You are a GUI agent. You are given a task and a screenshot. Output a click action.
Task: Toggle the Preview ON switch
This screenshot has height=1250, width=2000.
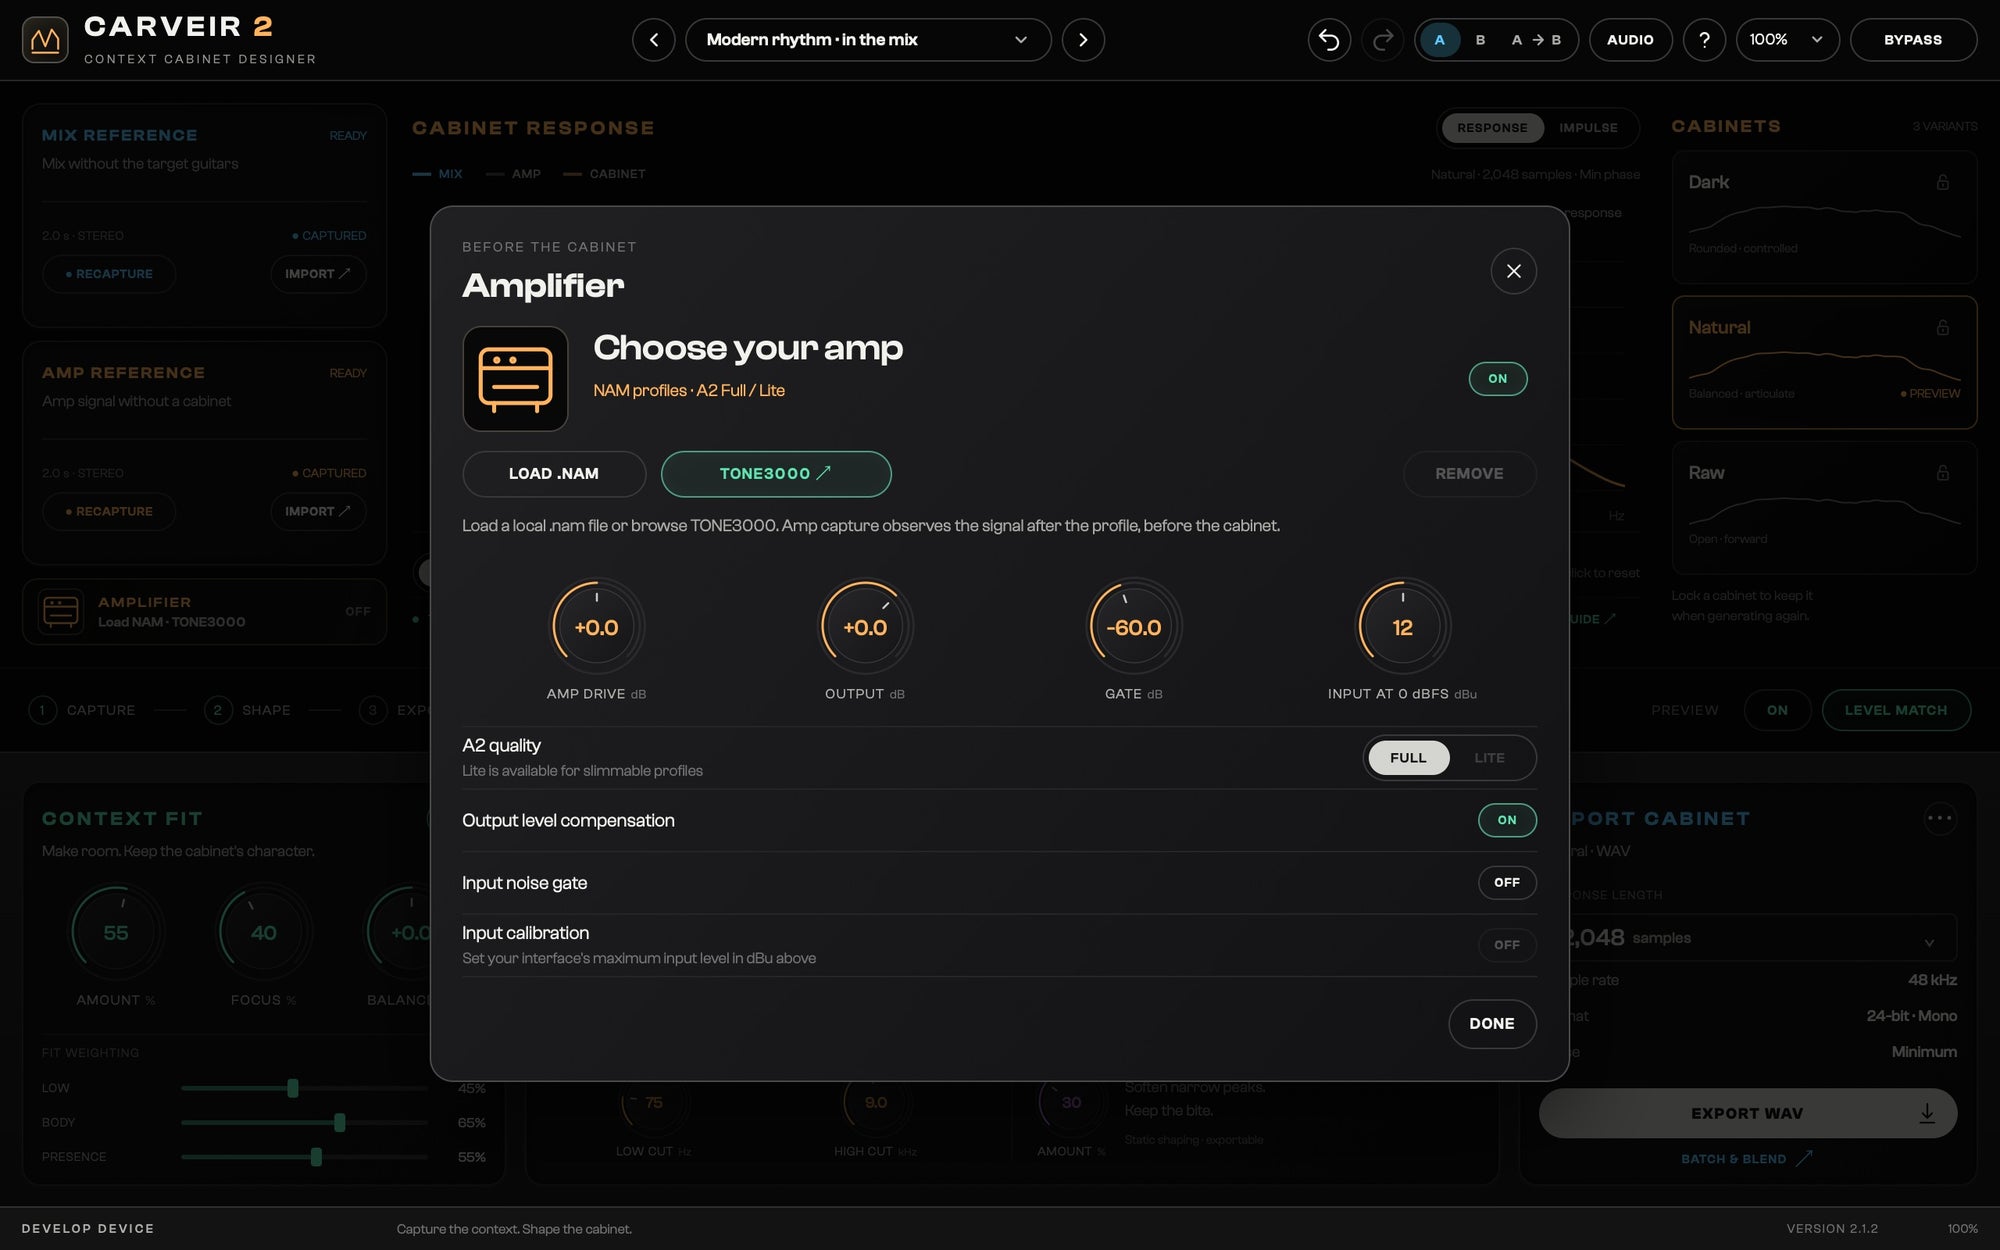click(x=1777, y=710)
